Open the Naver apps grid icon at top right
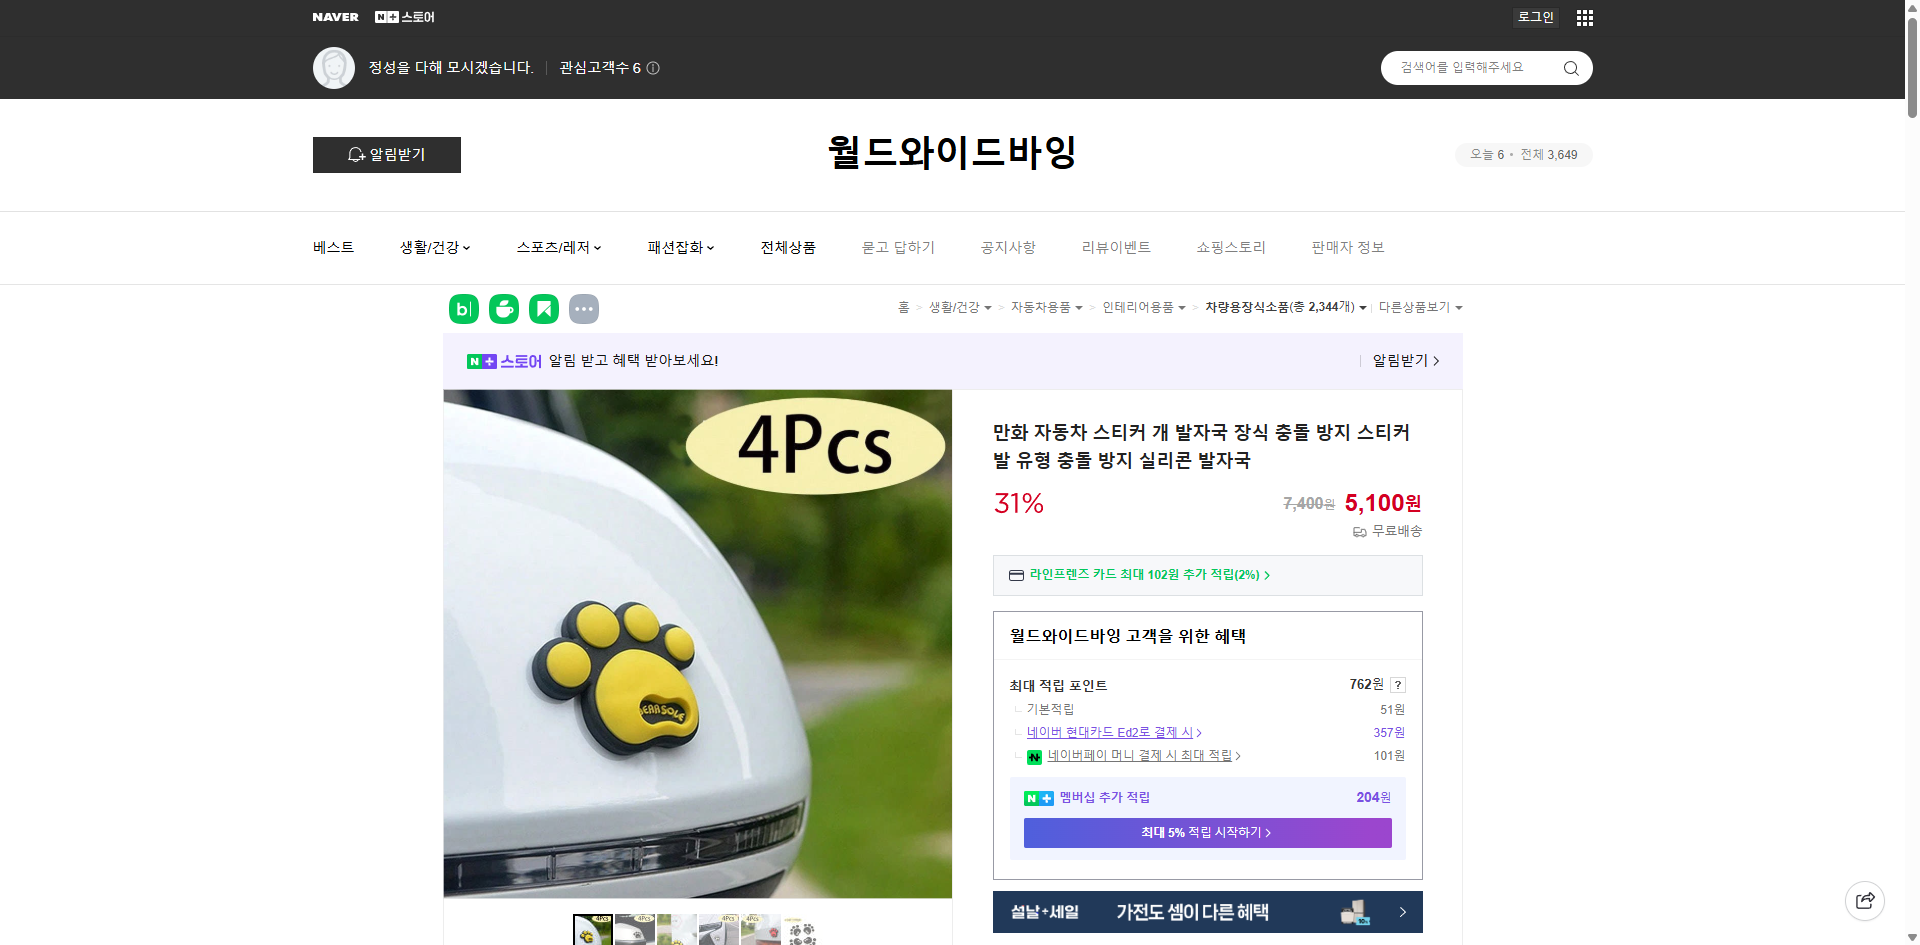 click(x=1584, y=17)
